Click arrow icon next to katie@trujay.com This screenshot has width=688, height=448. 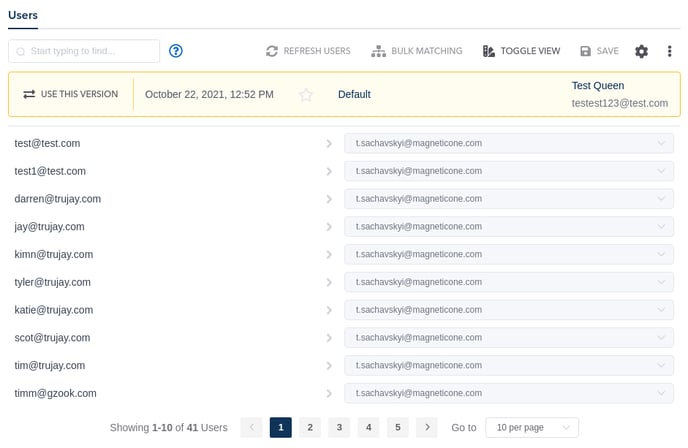[329, 310]
